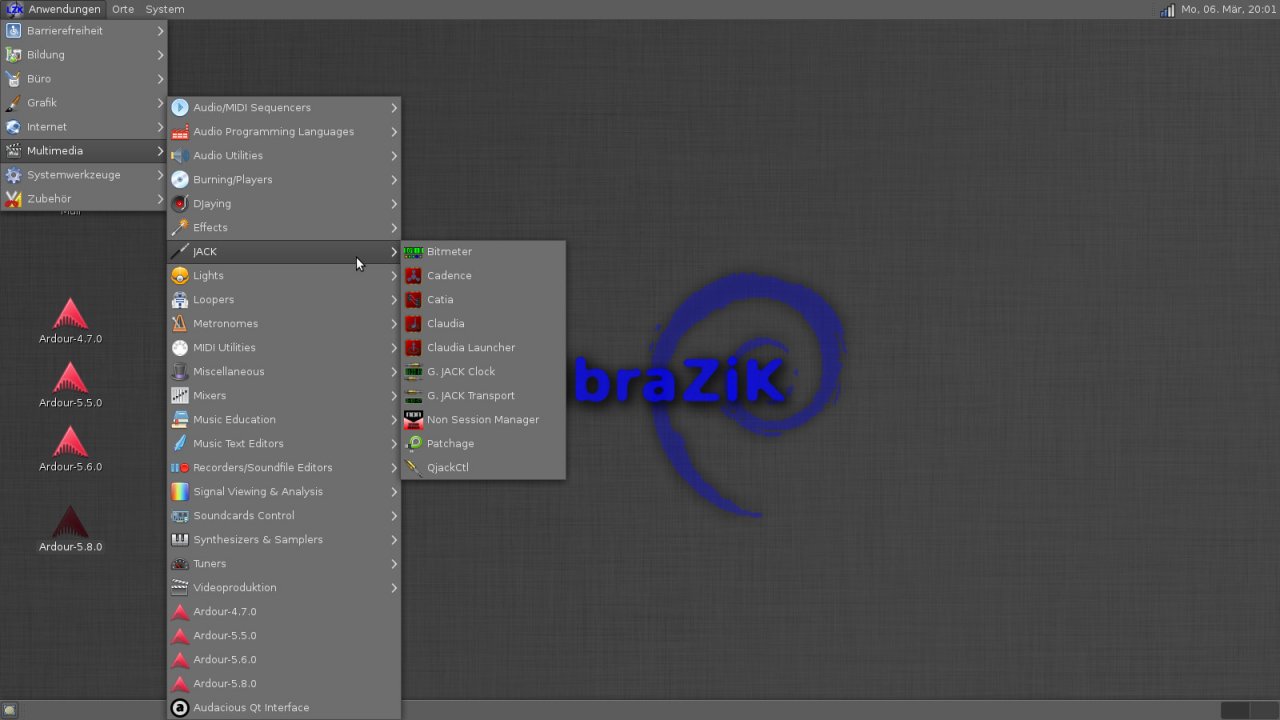This screenshot has height=720, width=1280.
Task: Select the JACK menu entry
Action: pyautogui.click(x=284, y=252)
